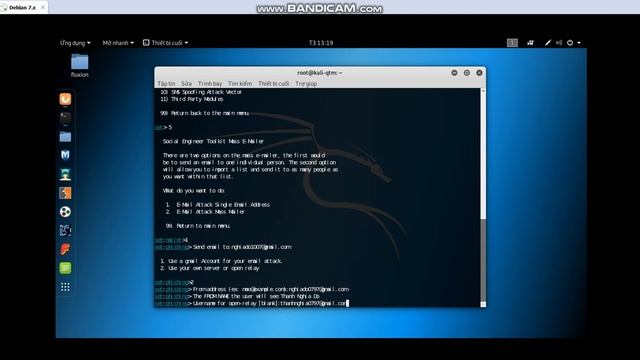This screenshot has height=360, width=640.
Task: Close the root@kali terminal window
Action: point(479,73)
